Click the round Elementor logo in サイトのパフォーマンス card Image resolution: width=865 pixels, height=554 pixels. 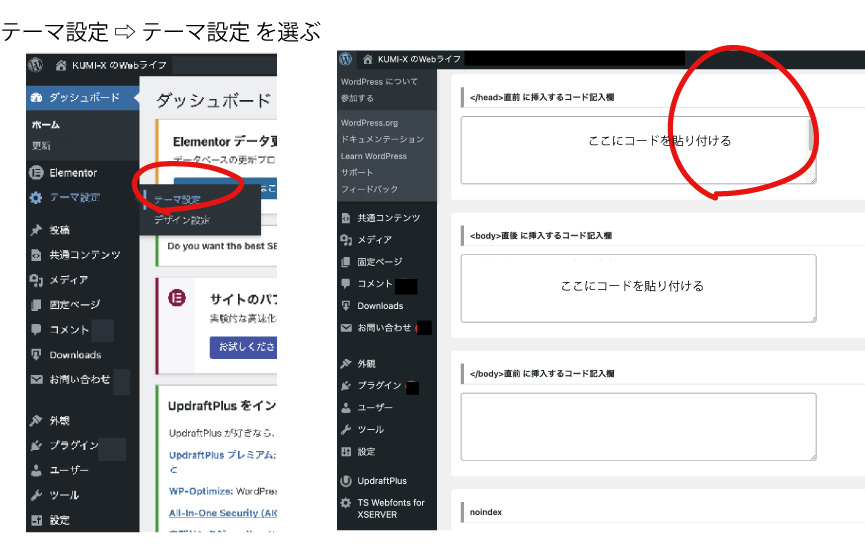click(x=177, y=299)
